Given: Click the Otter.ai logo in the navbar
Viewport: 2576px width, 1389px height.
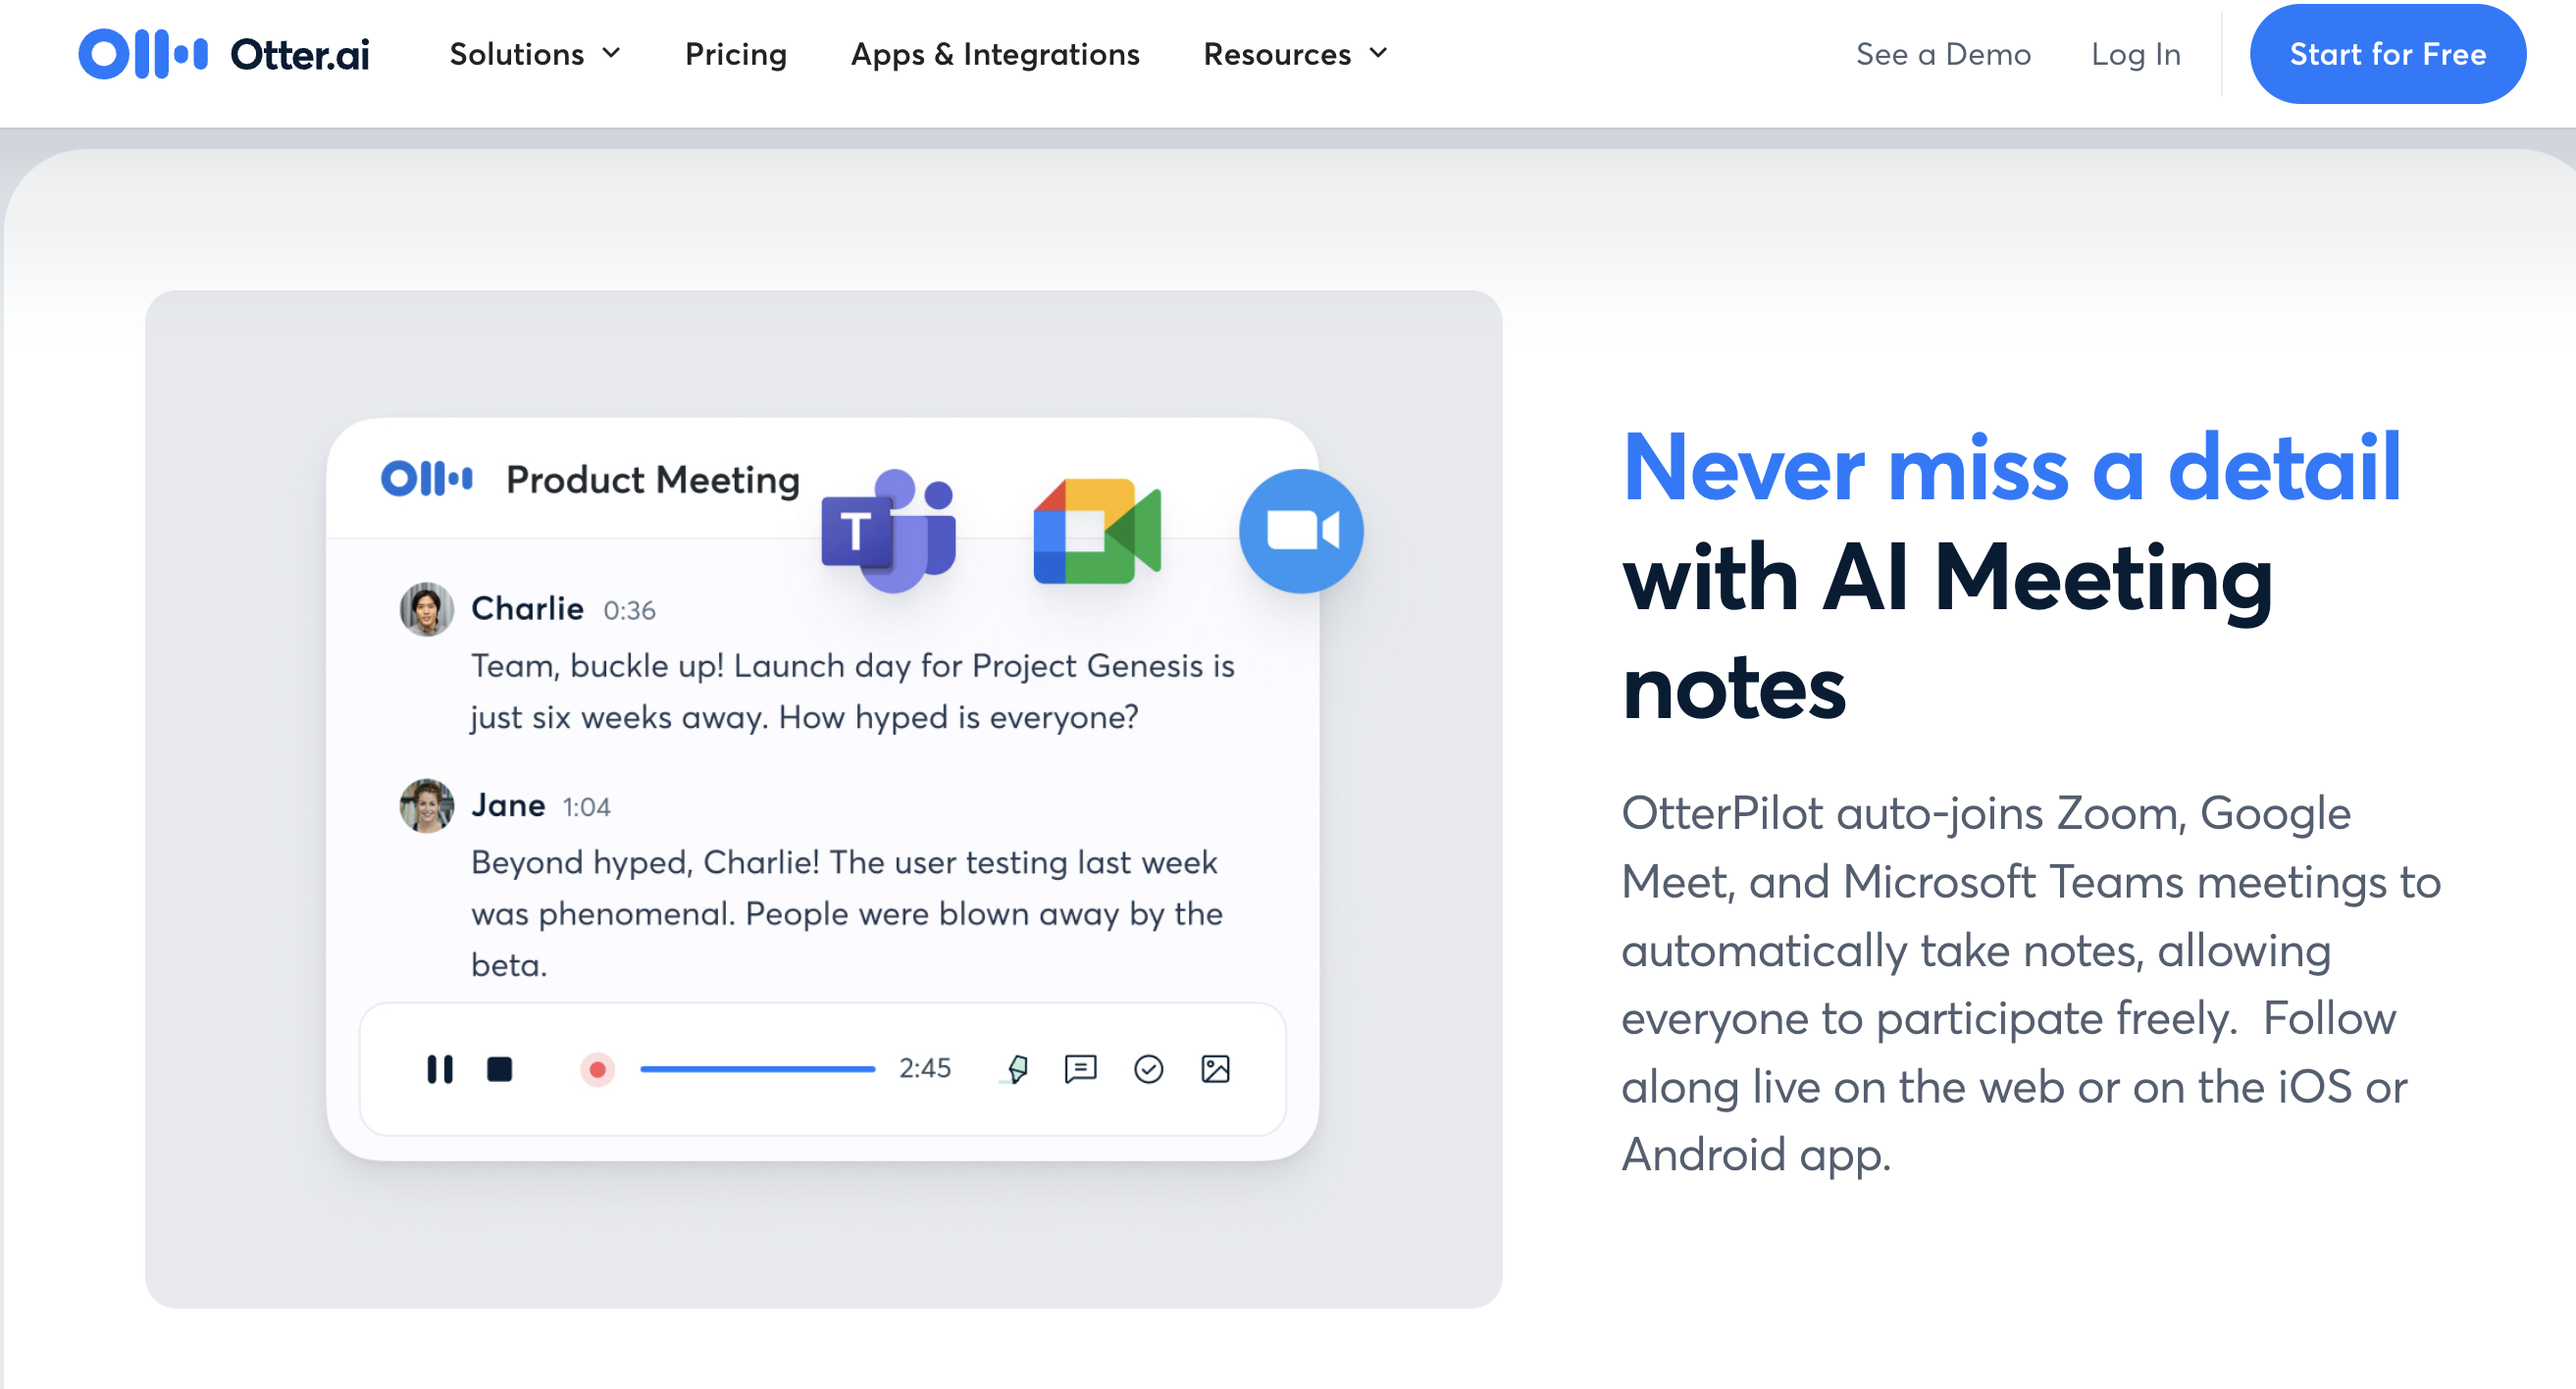Looking at the screenshot, I should [223, 54].
